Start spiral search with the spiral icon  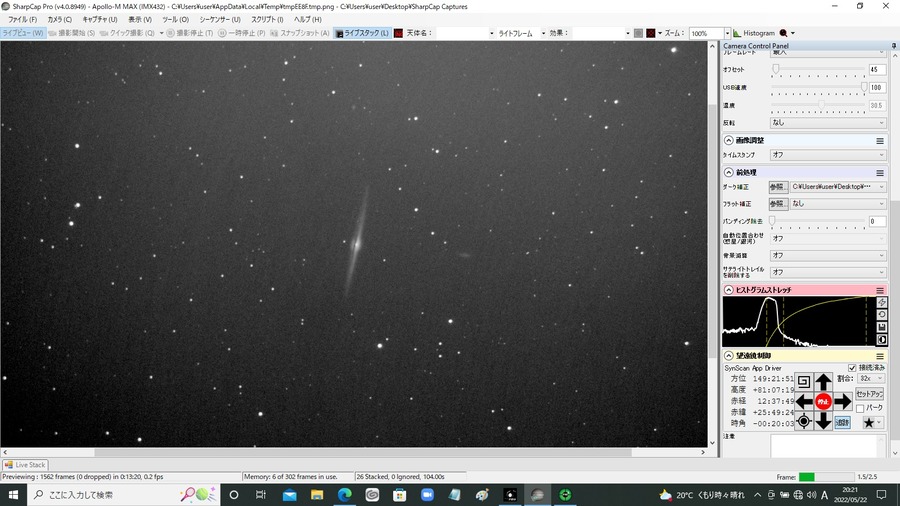804,382
